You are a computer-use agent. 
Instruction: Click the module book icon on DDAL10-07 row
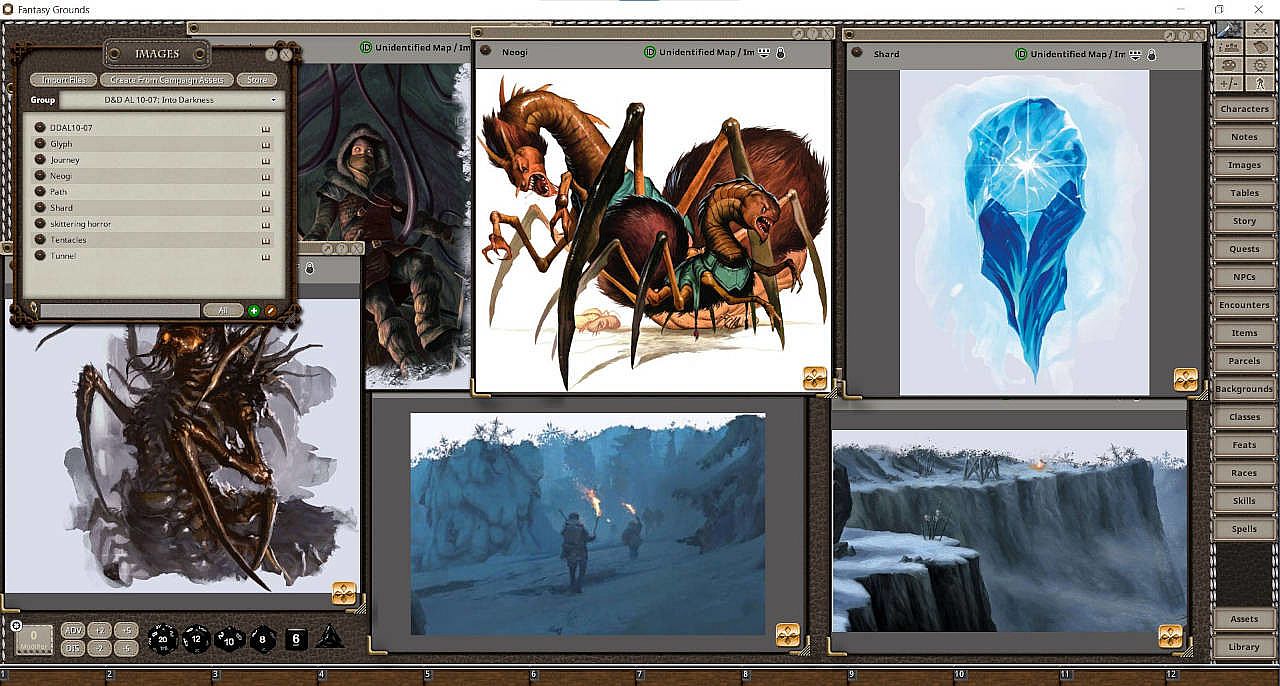[x=266, y=128]
